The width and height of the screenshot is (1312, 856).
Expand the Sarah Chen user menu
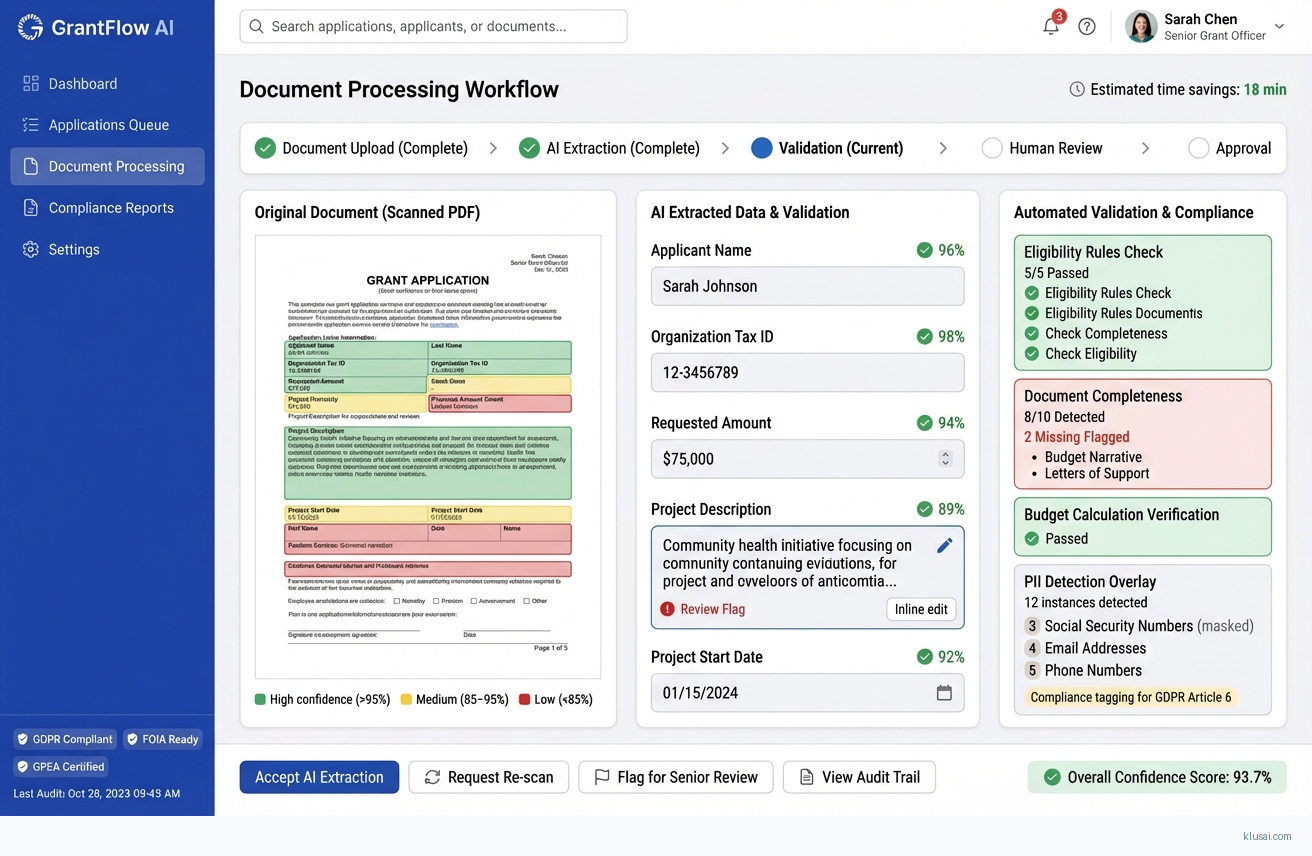[x=1279, y=27]
